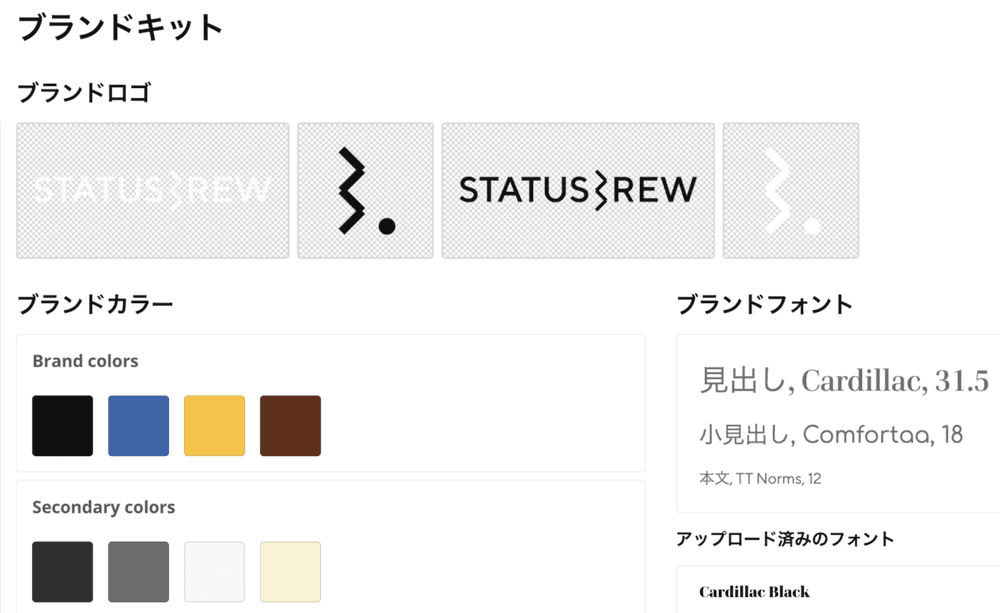Pick the brown brand color swatch
1000x613 pixels.
(291, 426)
